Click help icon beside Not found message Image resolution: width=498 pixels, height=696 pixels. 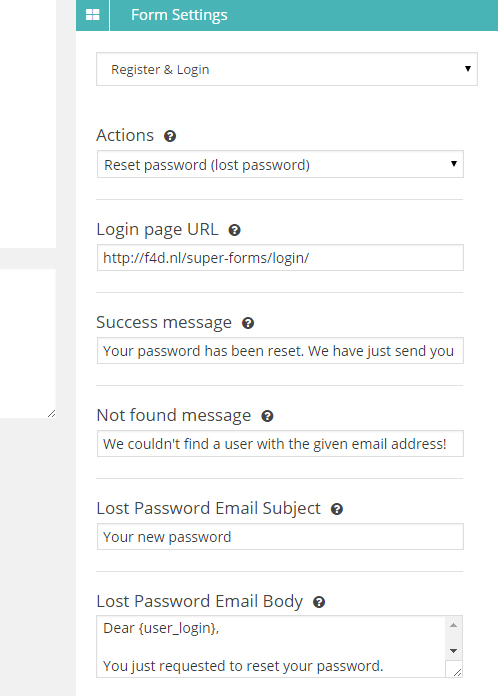(x=267, y=416)
